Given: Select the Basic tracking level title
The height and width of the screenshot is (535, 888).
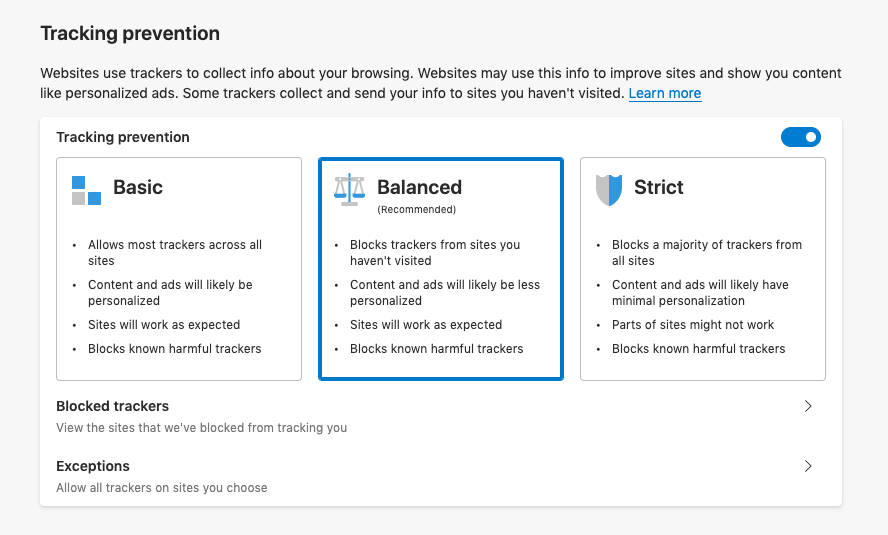Looking at the screenshot, I should pyautogui.click(x=138, y=187).
